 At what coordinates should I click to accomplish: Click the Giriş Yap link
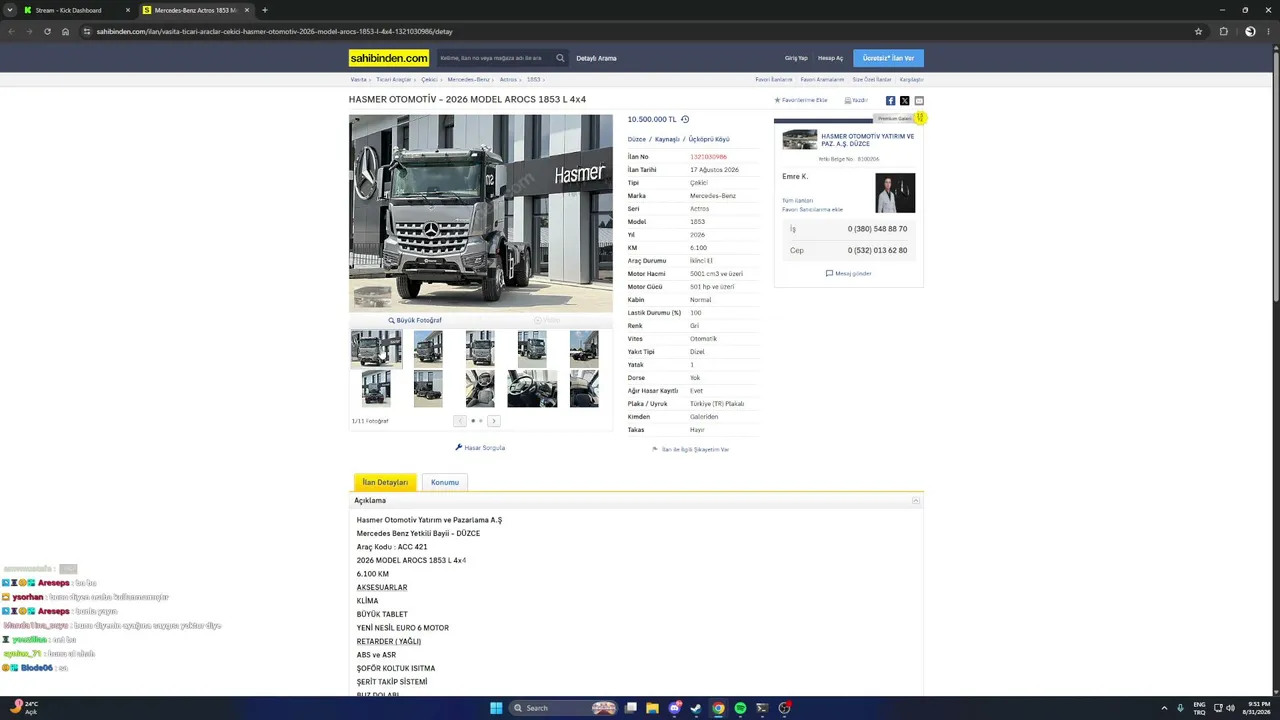point(796,58)
